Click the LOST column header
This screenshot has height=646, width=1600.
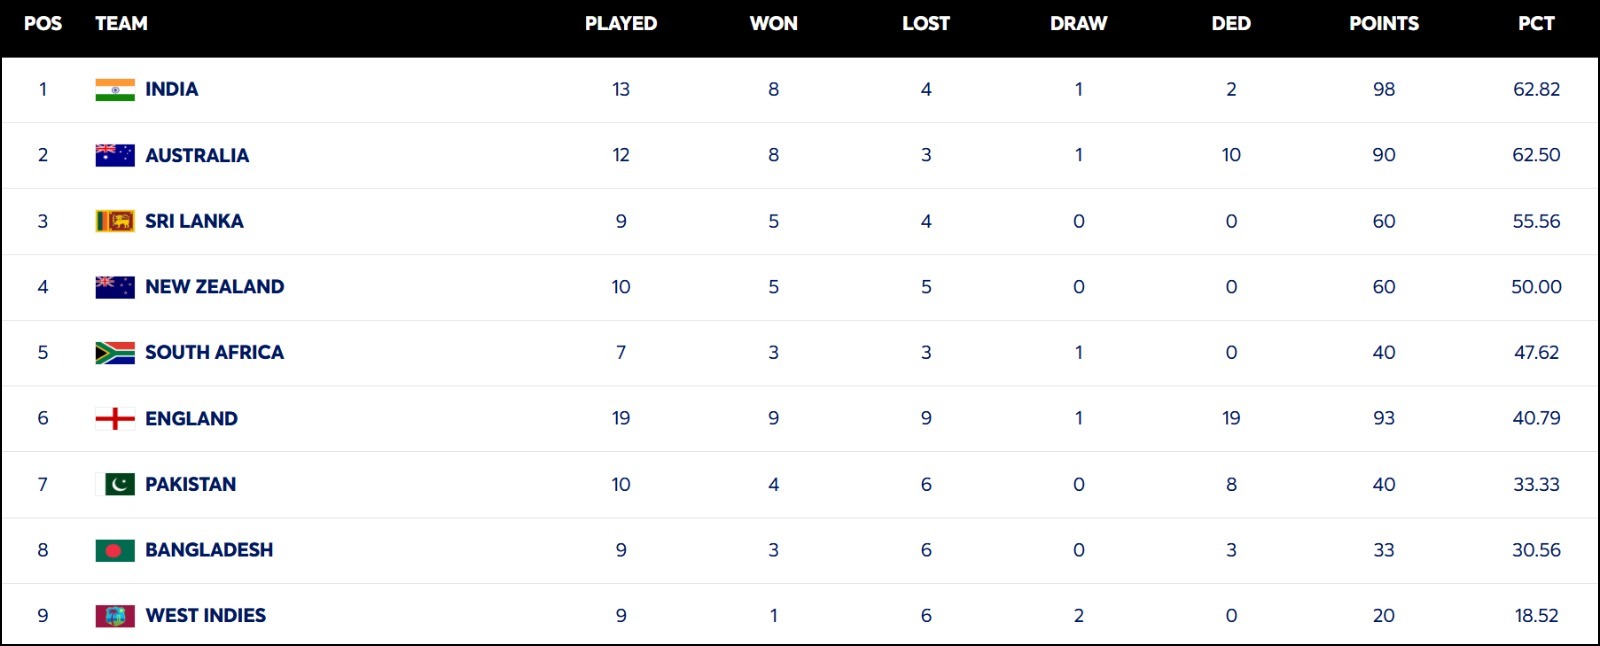926,23
